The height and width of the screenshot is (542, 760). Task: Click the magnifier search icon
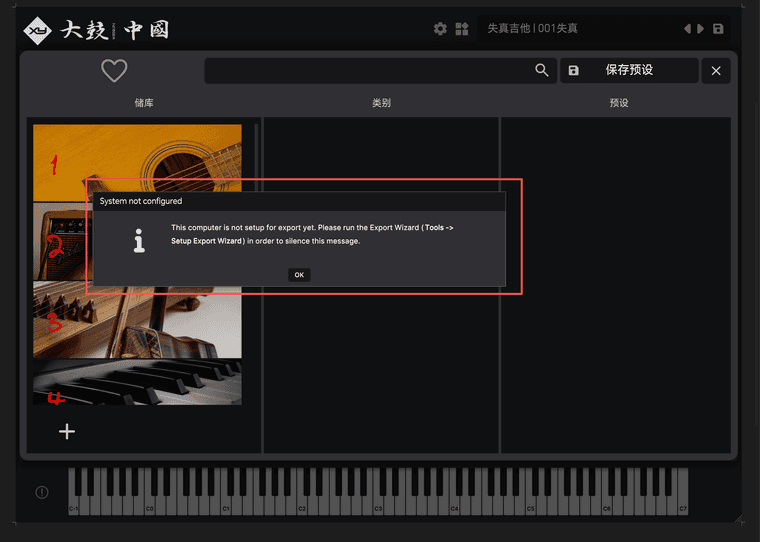click(541, 70)
